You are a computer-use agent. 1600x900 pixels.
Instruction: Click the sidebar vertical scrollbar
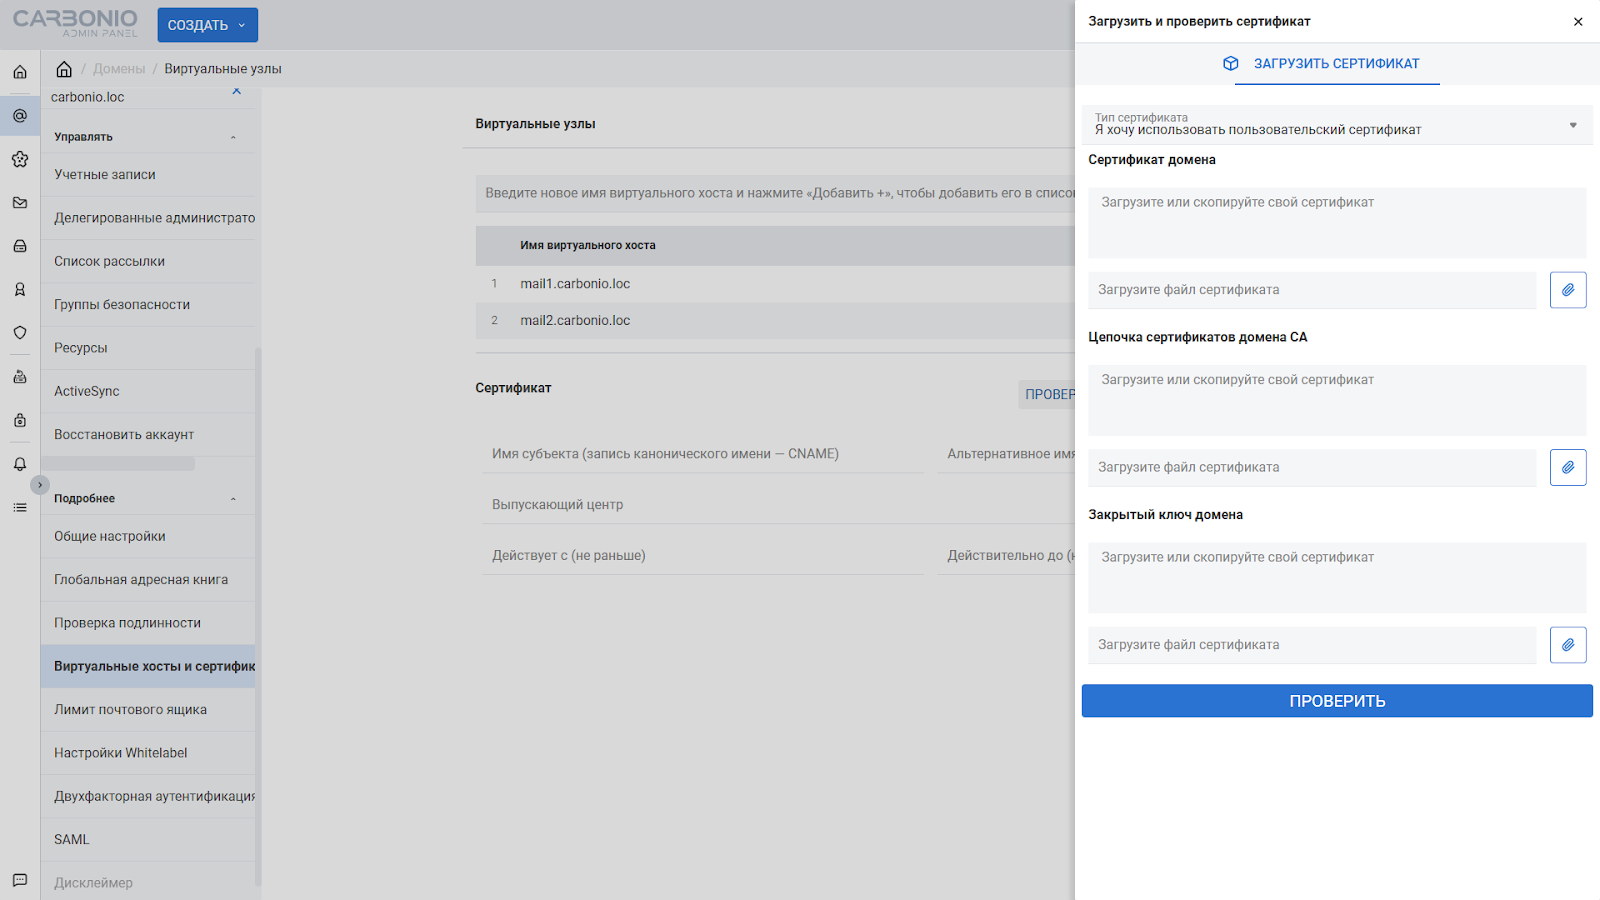click(x=258, y=616)
